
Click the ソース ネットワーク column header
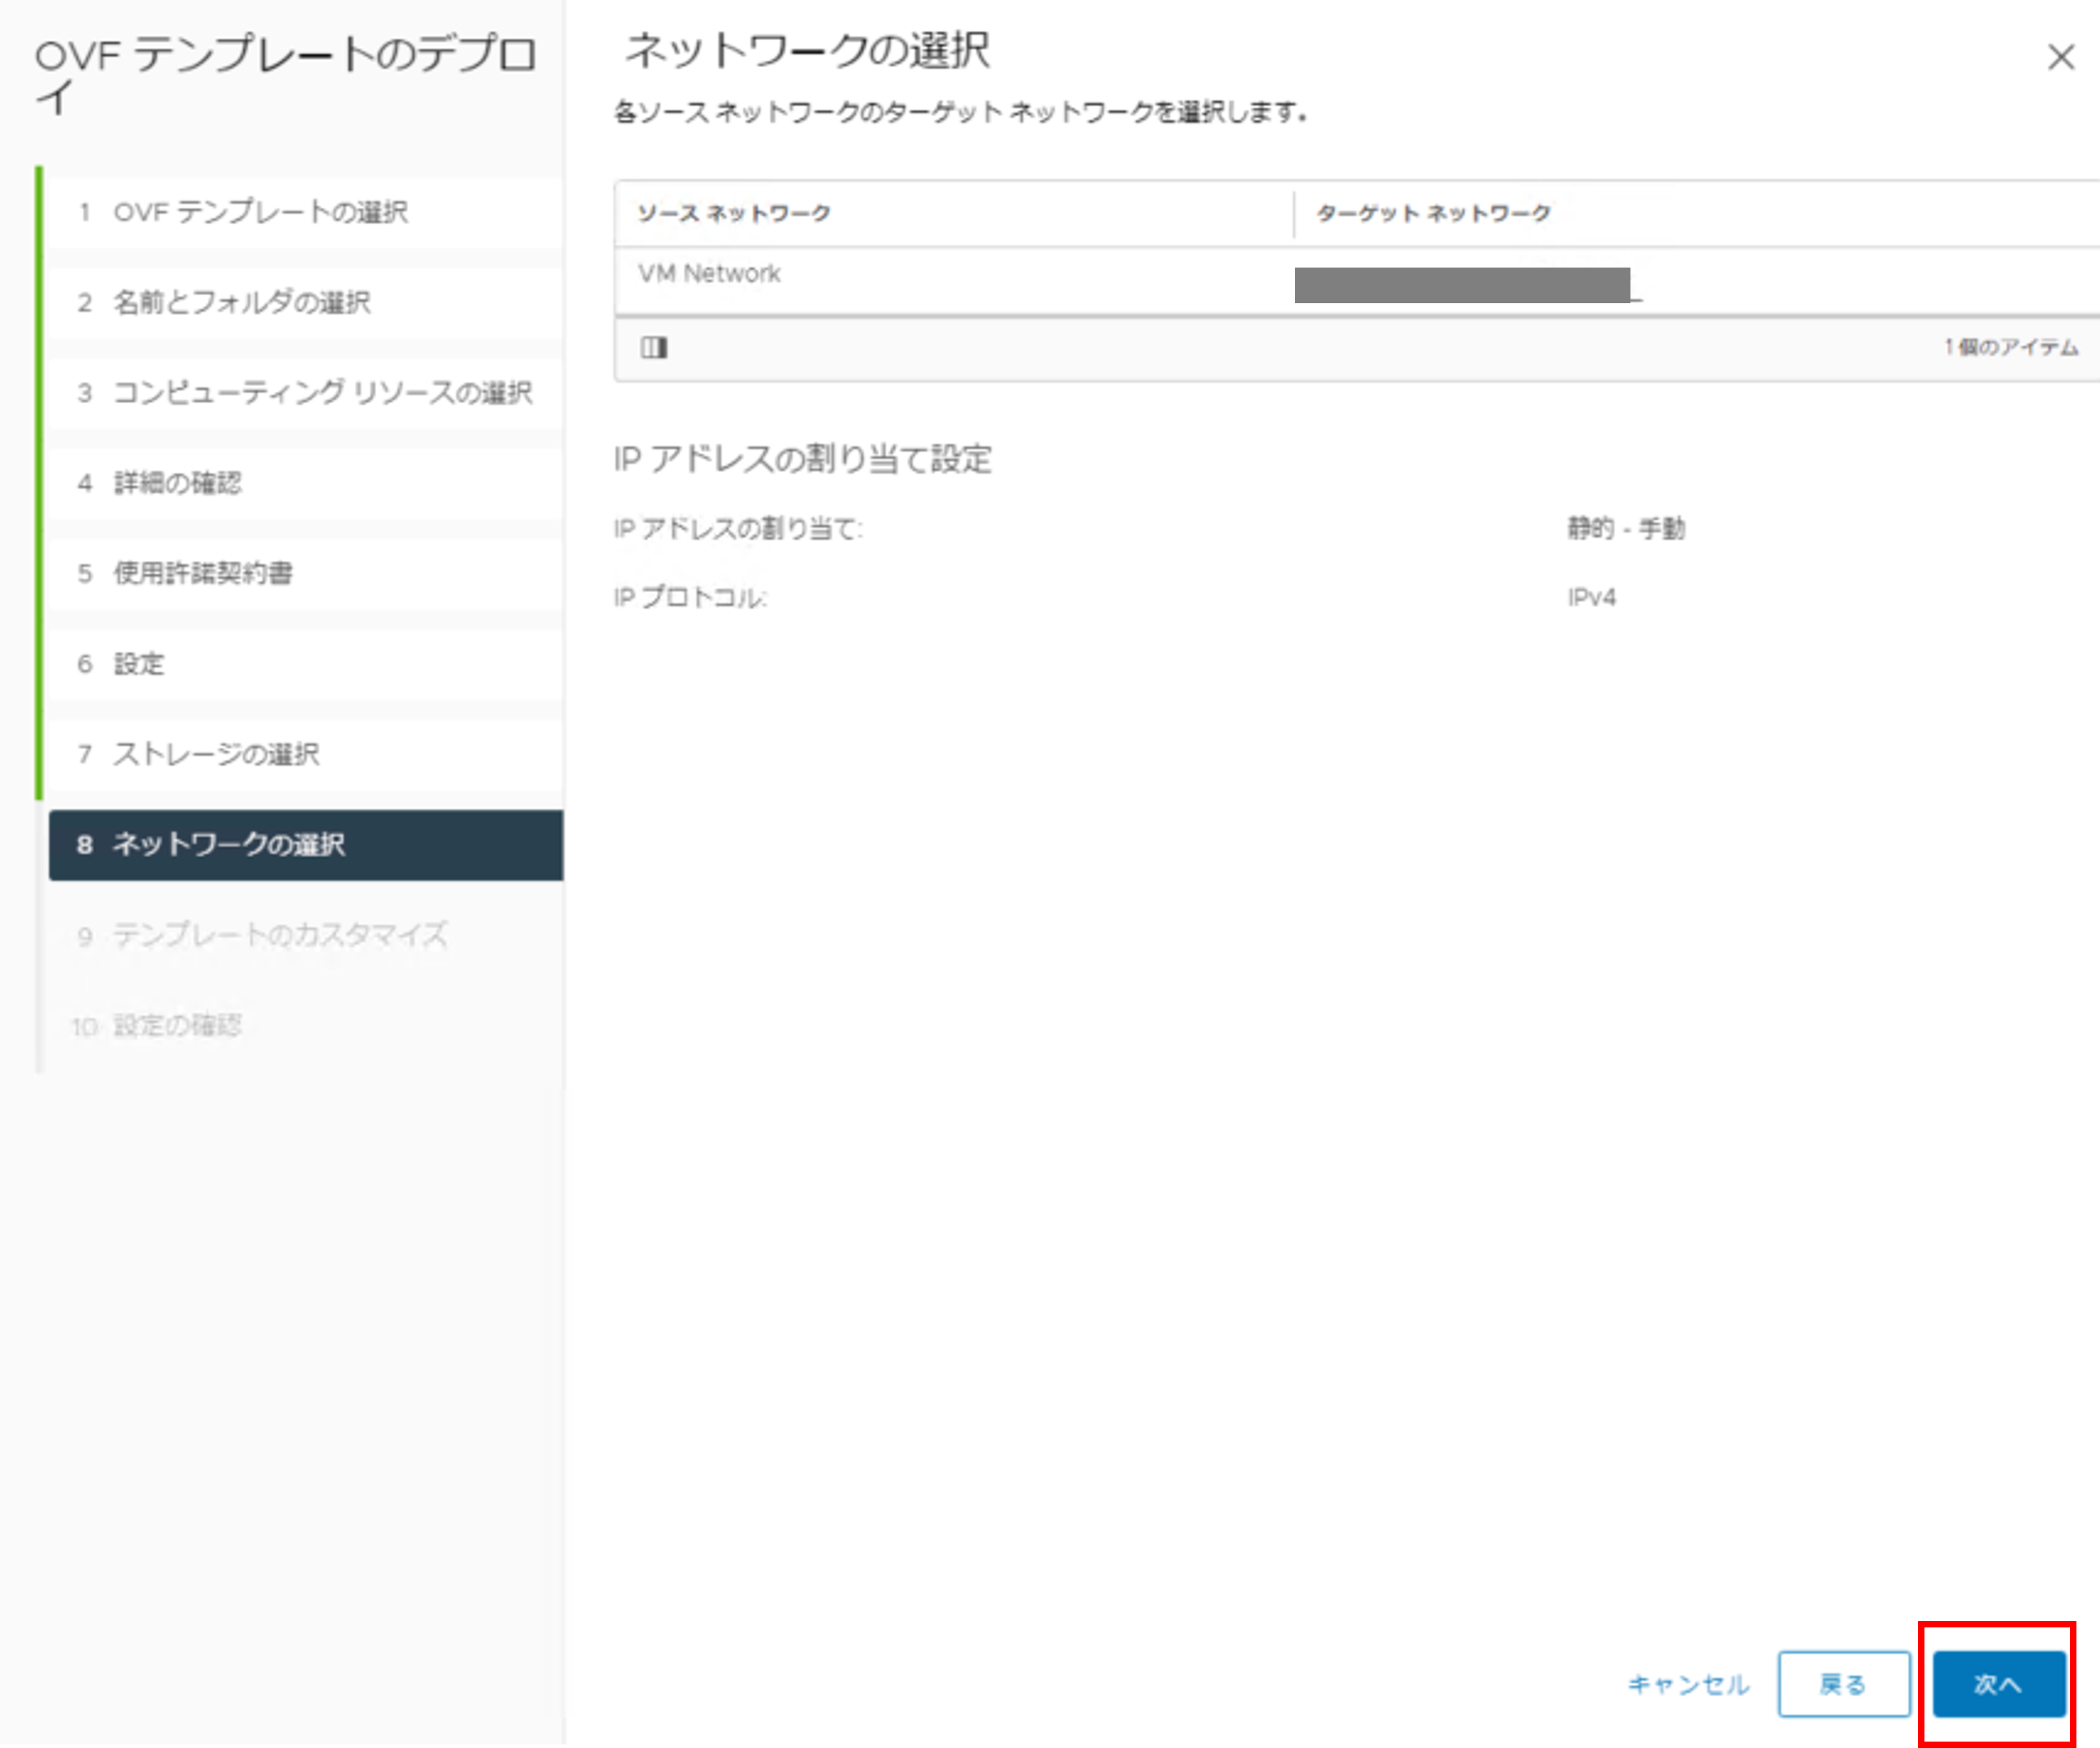734,213
